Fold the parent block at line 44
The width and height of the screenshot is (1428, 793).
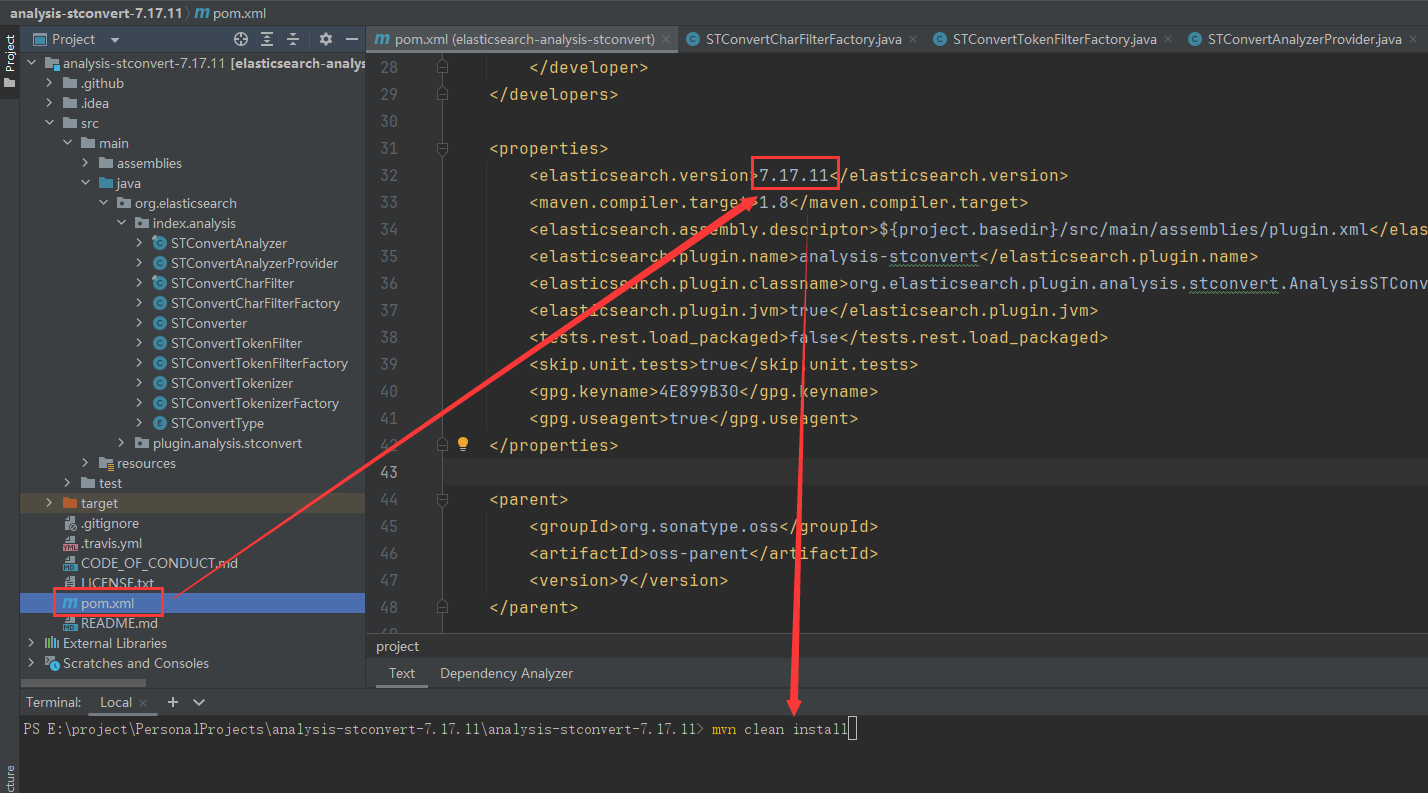(442, 499)
